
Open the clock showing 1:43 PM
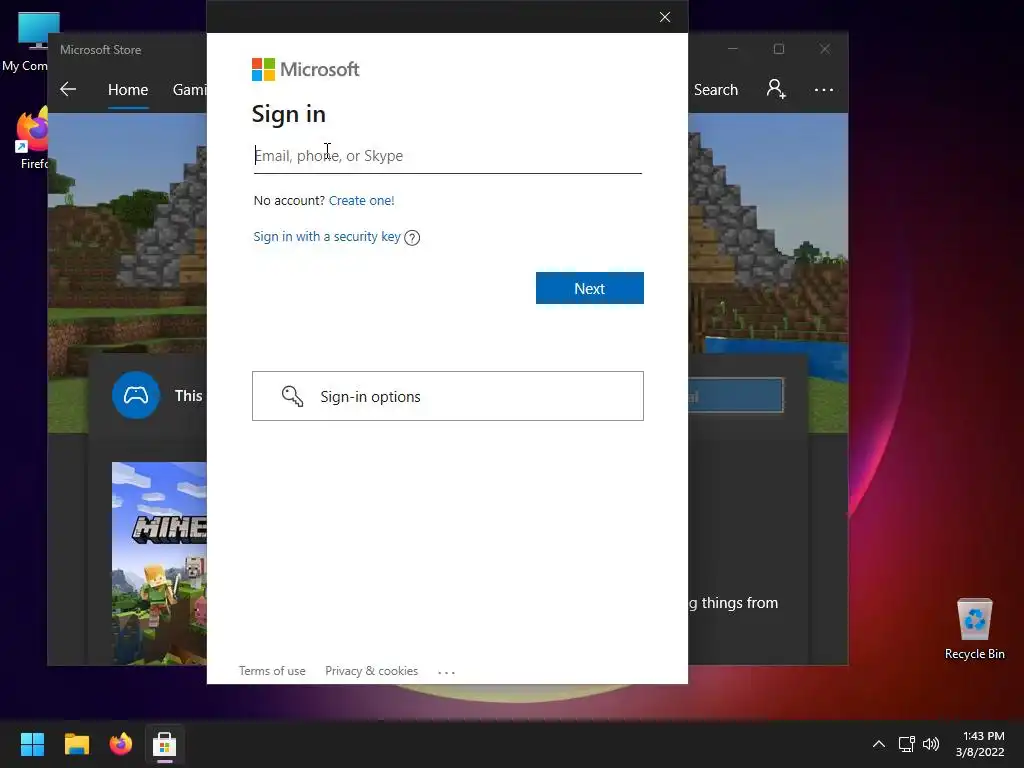pyautogui.click(x=980, y=744)
